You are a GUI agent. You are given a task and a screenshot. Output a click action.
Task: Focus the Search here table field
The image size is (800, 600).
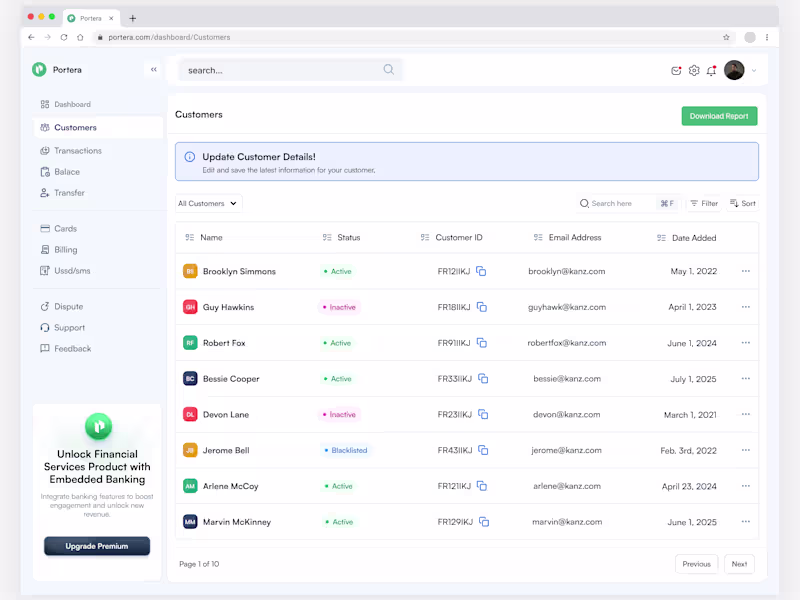pyautogui.click(x=628, y=203)
